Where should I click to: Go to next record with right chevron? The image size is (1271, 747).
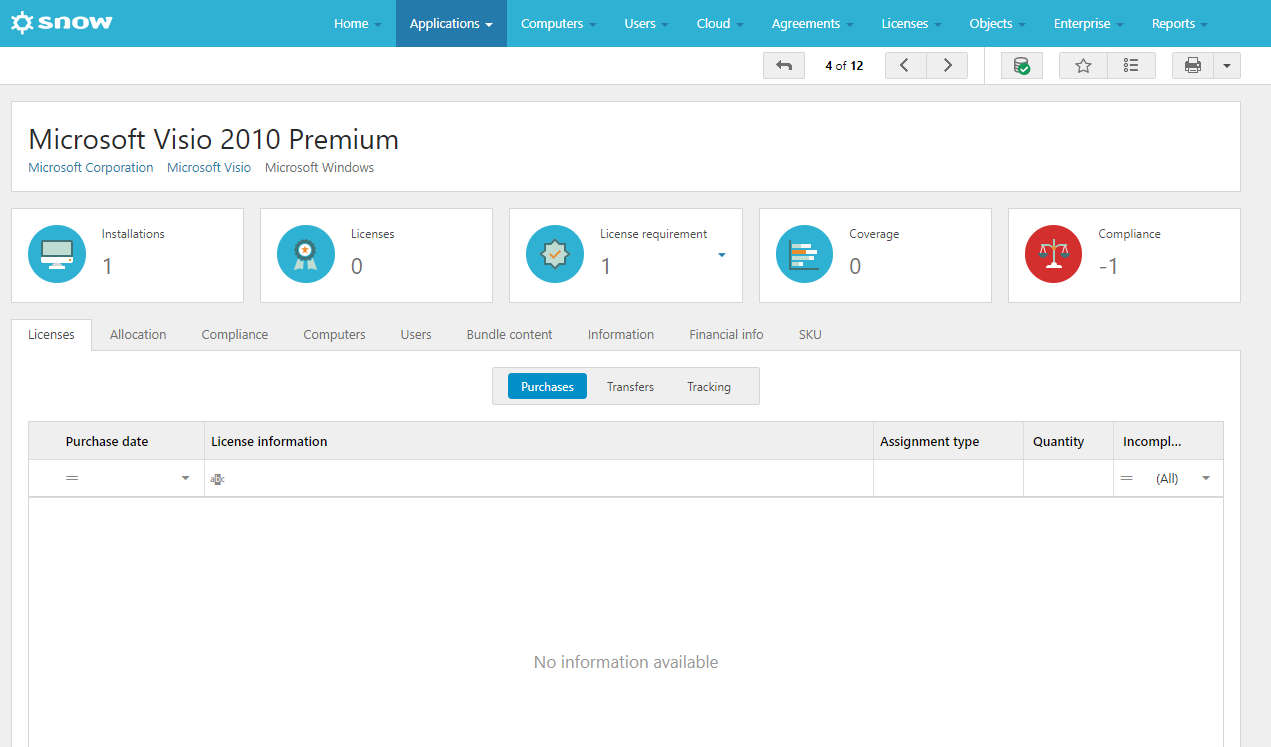click(x=947, y=66)
